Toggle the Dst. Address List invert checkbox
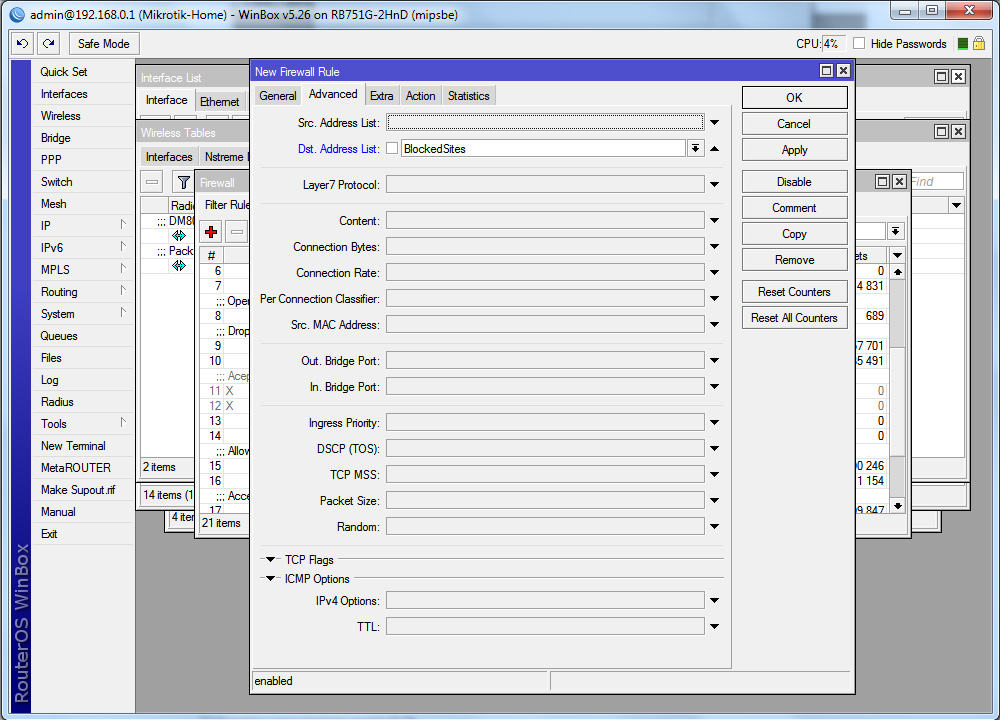 pyautogui.click(x=392, y=149)
